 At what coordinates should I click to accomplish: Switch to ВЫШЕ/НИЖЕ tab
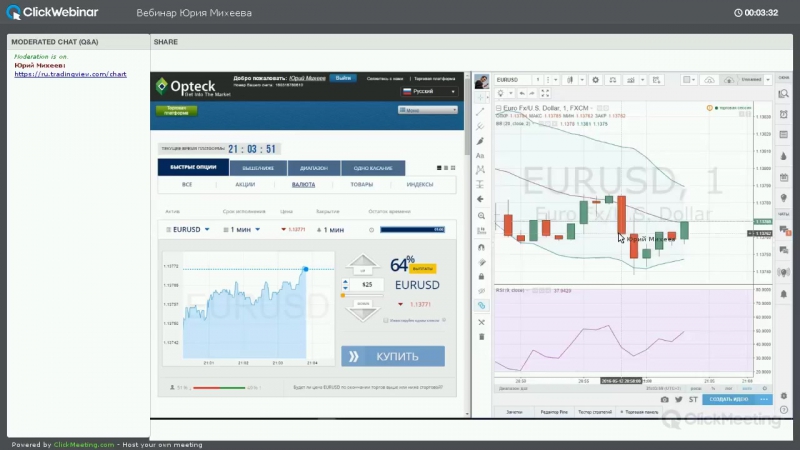258,168
